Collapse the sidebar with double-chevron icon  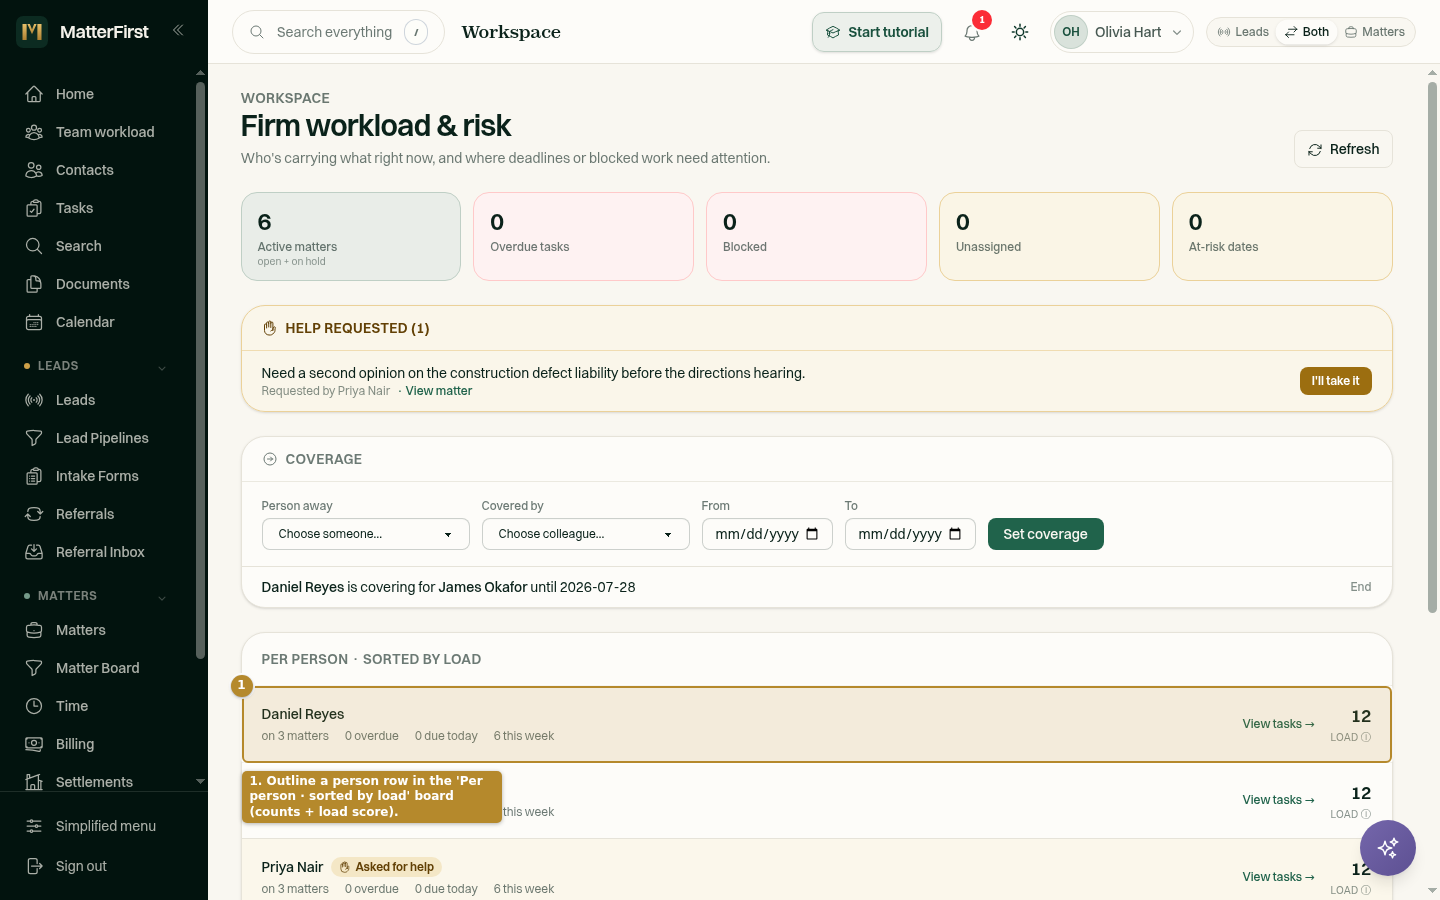coord(178,30)
